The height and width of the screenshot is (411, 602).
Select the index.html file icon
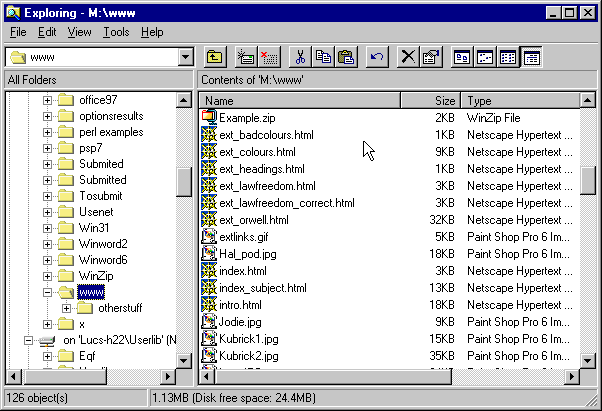coord(209,271)
